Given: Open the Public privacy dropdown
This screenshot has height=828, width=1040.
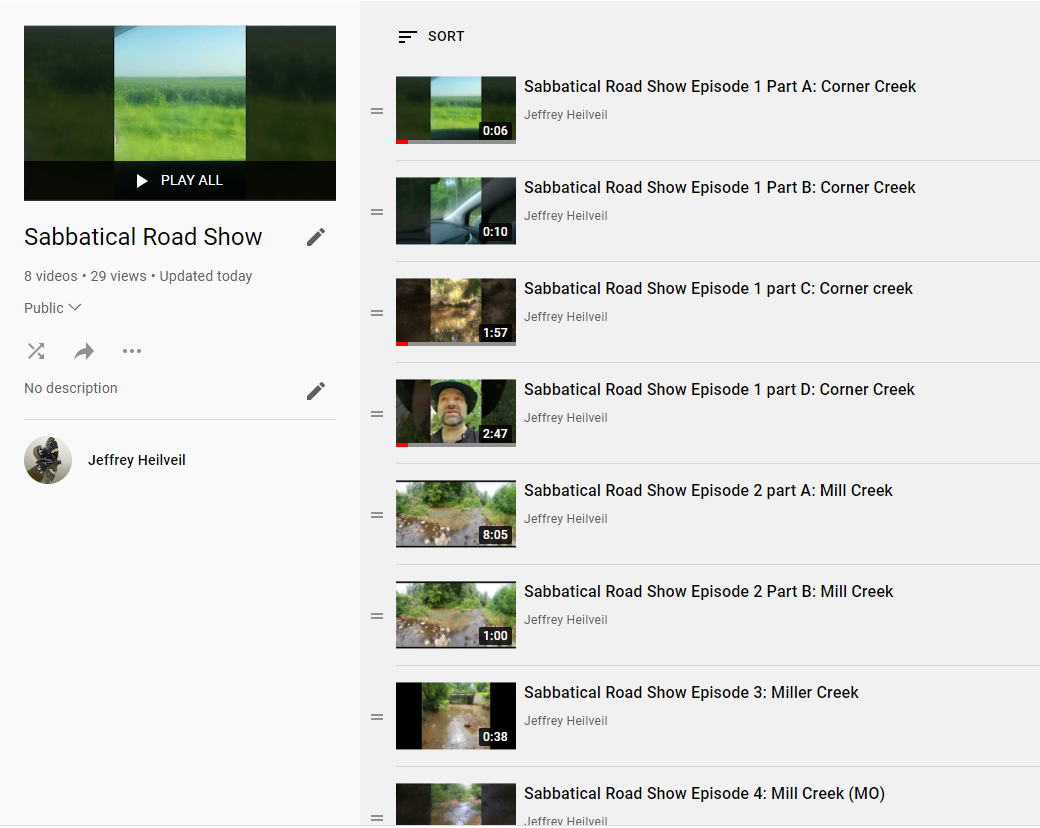Looking at the screenshot, I should (x=52, y=308).
